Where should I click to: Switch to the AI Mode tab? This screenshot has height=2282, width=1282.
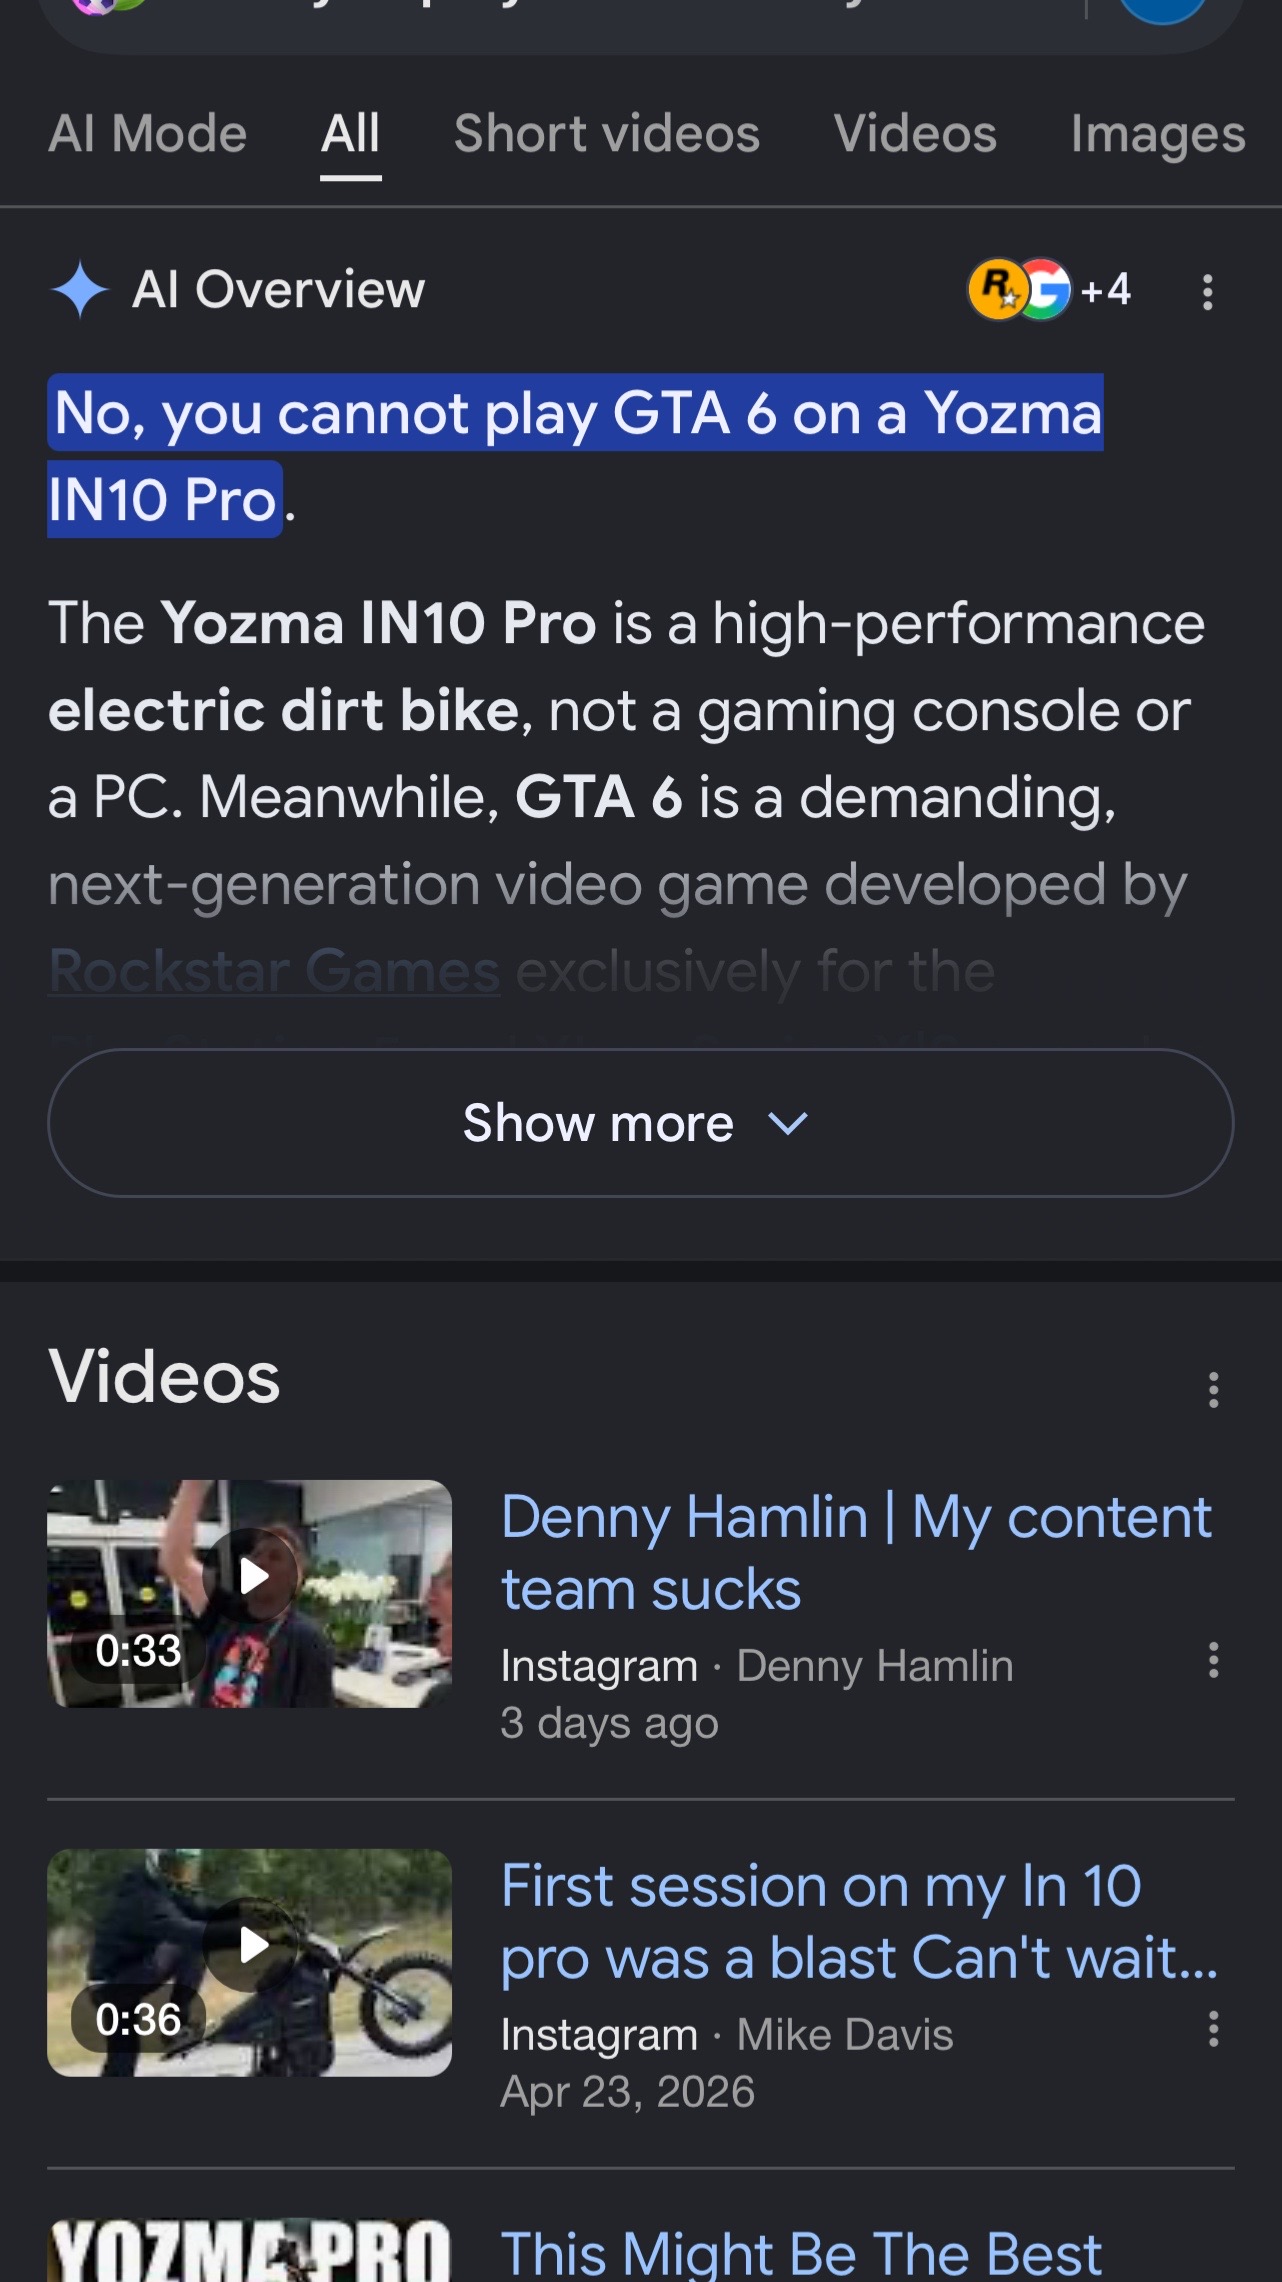tap(148, 134)
